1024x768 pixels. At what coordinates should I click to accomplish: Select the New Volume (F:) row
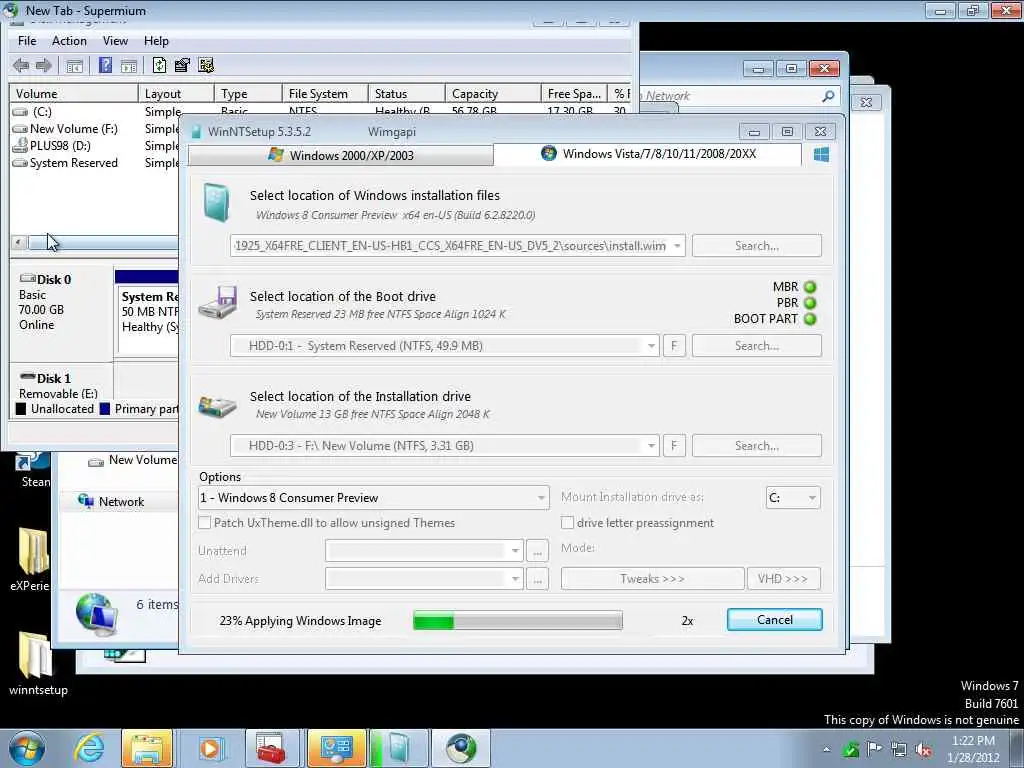74,129
